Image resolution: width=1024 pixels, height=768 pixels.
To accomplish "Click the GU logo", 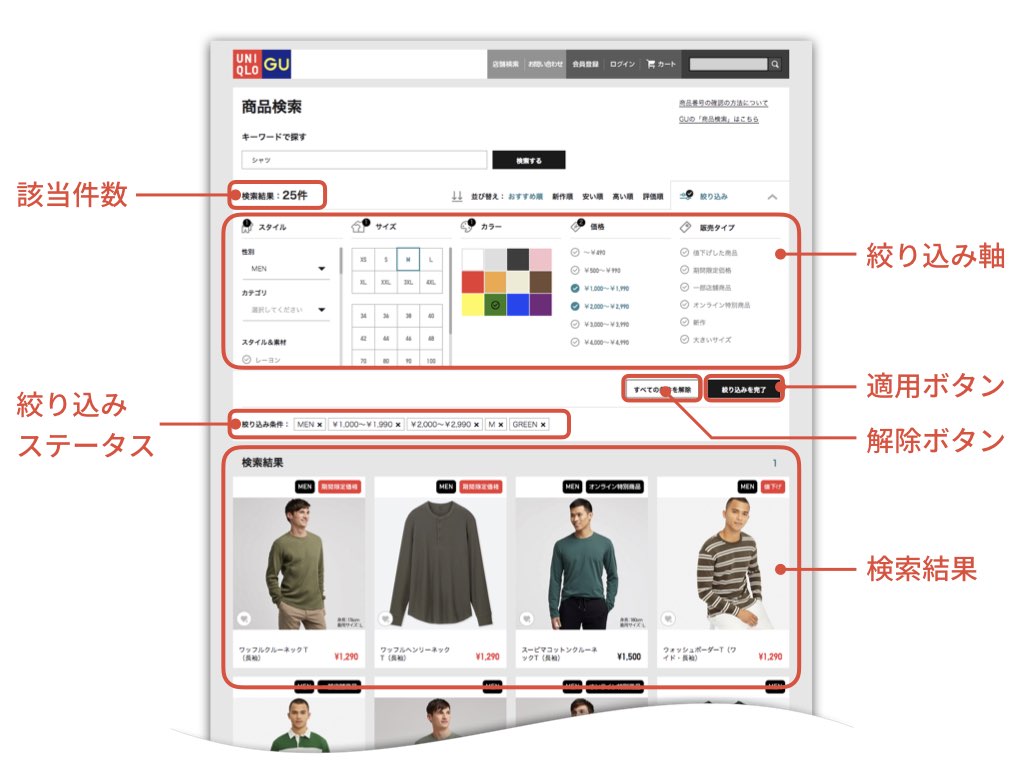I will 277,64.
